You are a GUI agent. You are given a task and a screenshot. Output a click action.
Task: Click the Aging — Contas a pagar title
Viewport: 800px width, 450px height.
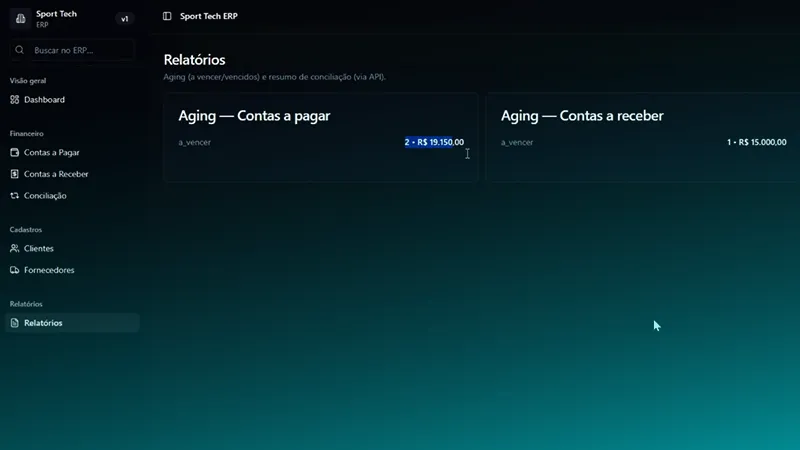tap(254, 116)
